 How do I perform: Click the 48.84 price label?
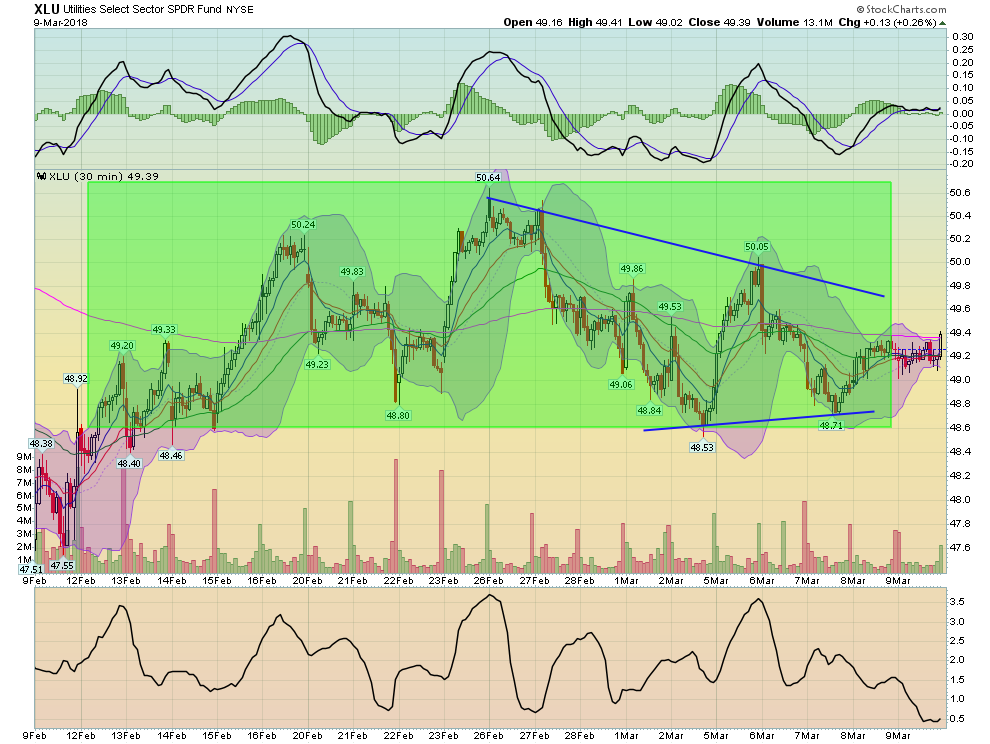tap(650, 410)
